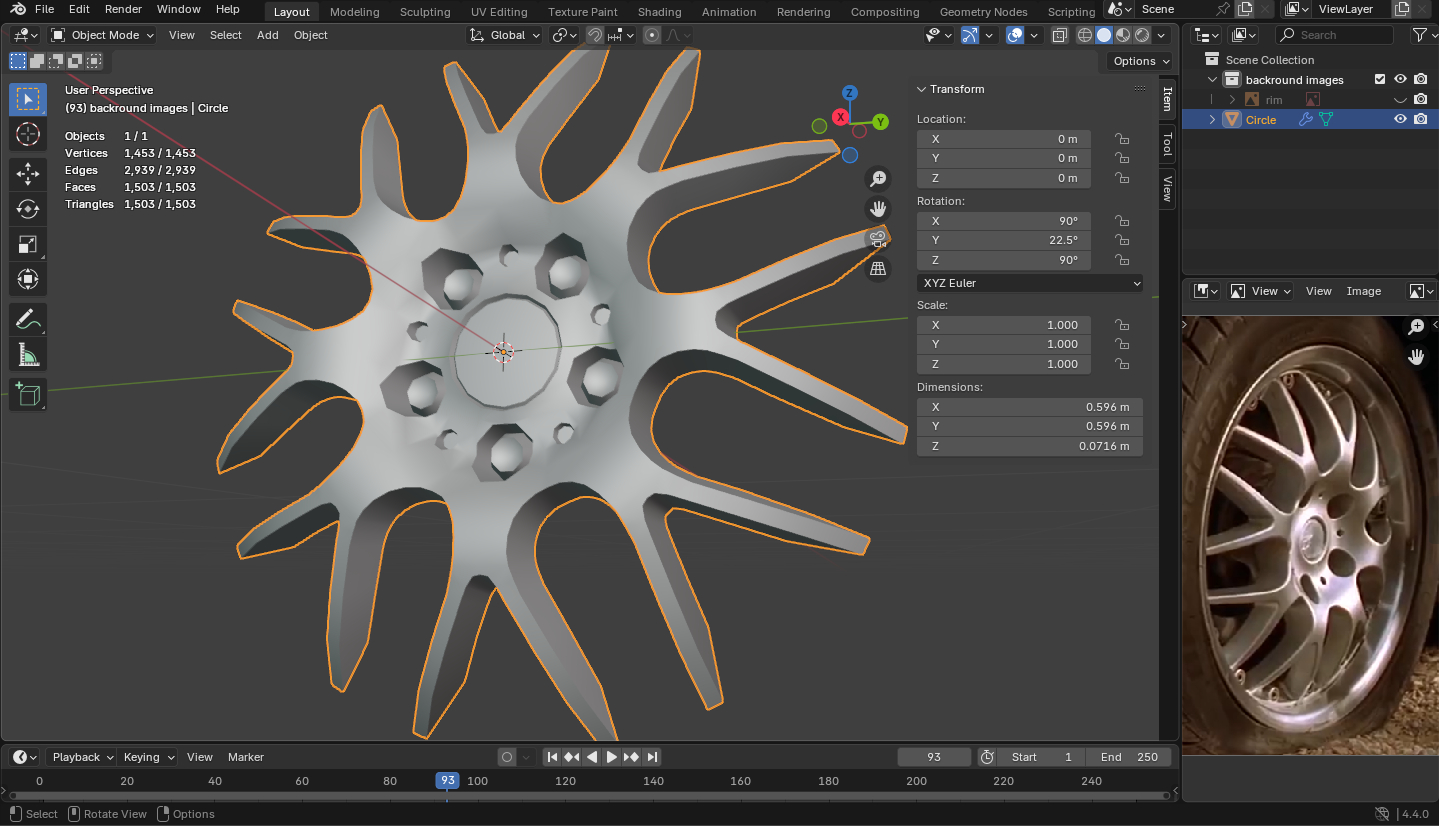
Task: Open the XYZ Euler rotation mode dropdown
Action: pyautogui.click(x=1030, y=283)
